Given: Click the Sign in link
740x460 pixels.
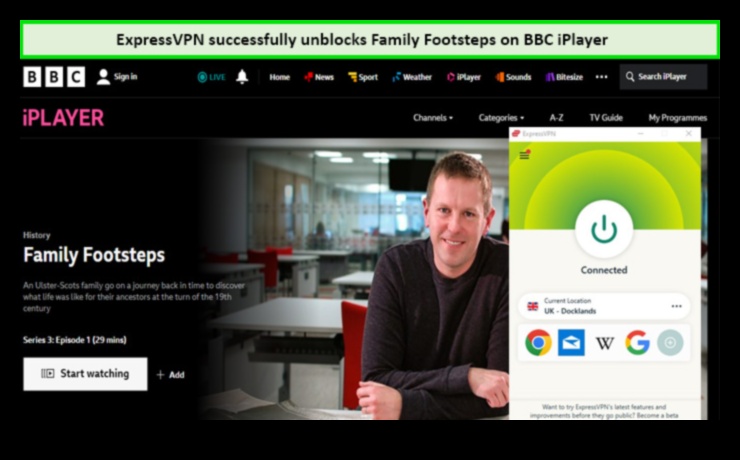Looking at the screenshot, I should (117, 77).
